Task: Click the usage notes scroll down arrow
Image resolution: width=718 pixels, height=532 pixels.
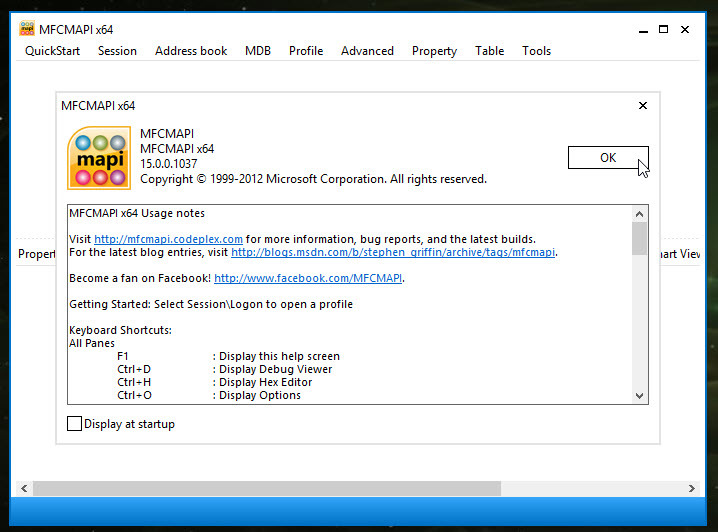Action: click(639, 396)
